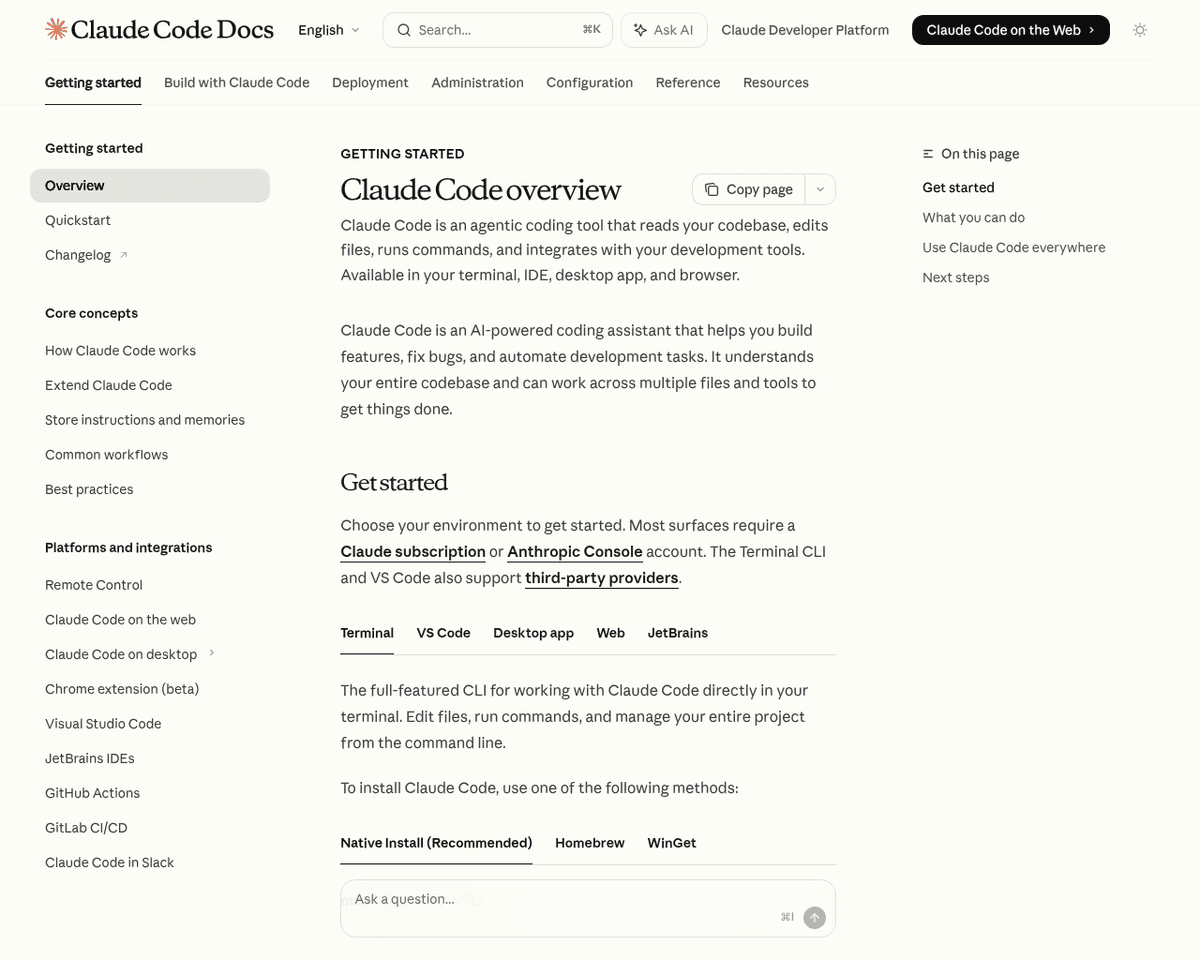1200x960 pixels.
Task: Jump to the What you can do section
Action: [x=973, y=218]
